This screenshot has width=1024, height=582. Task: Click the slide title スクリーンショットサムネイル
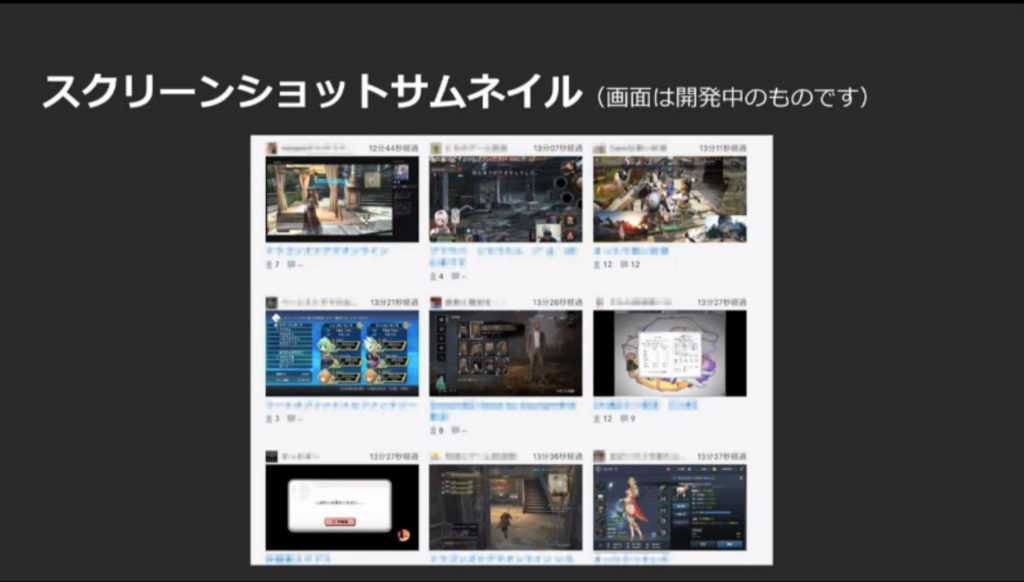[312, 91]
